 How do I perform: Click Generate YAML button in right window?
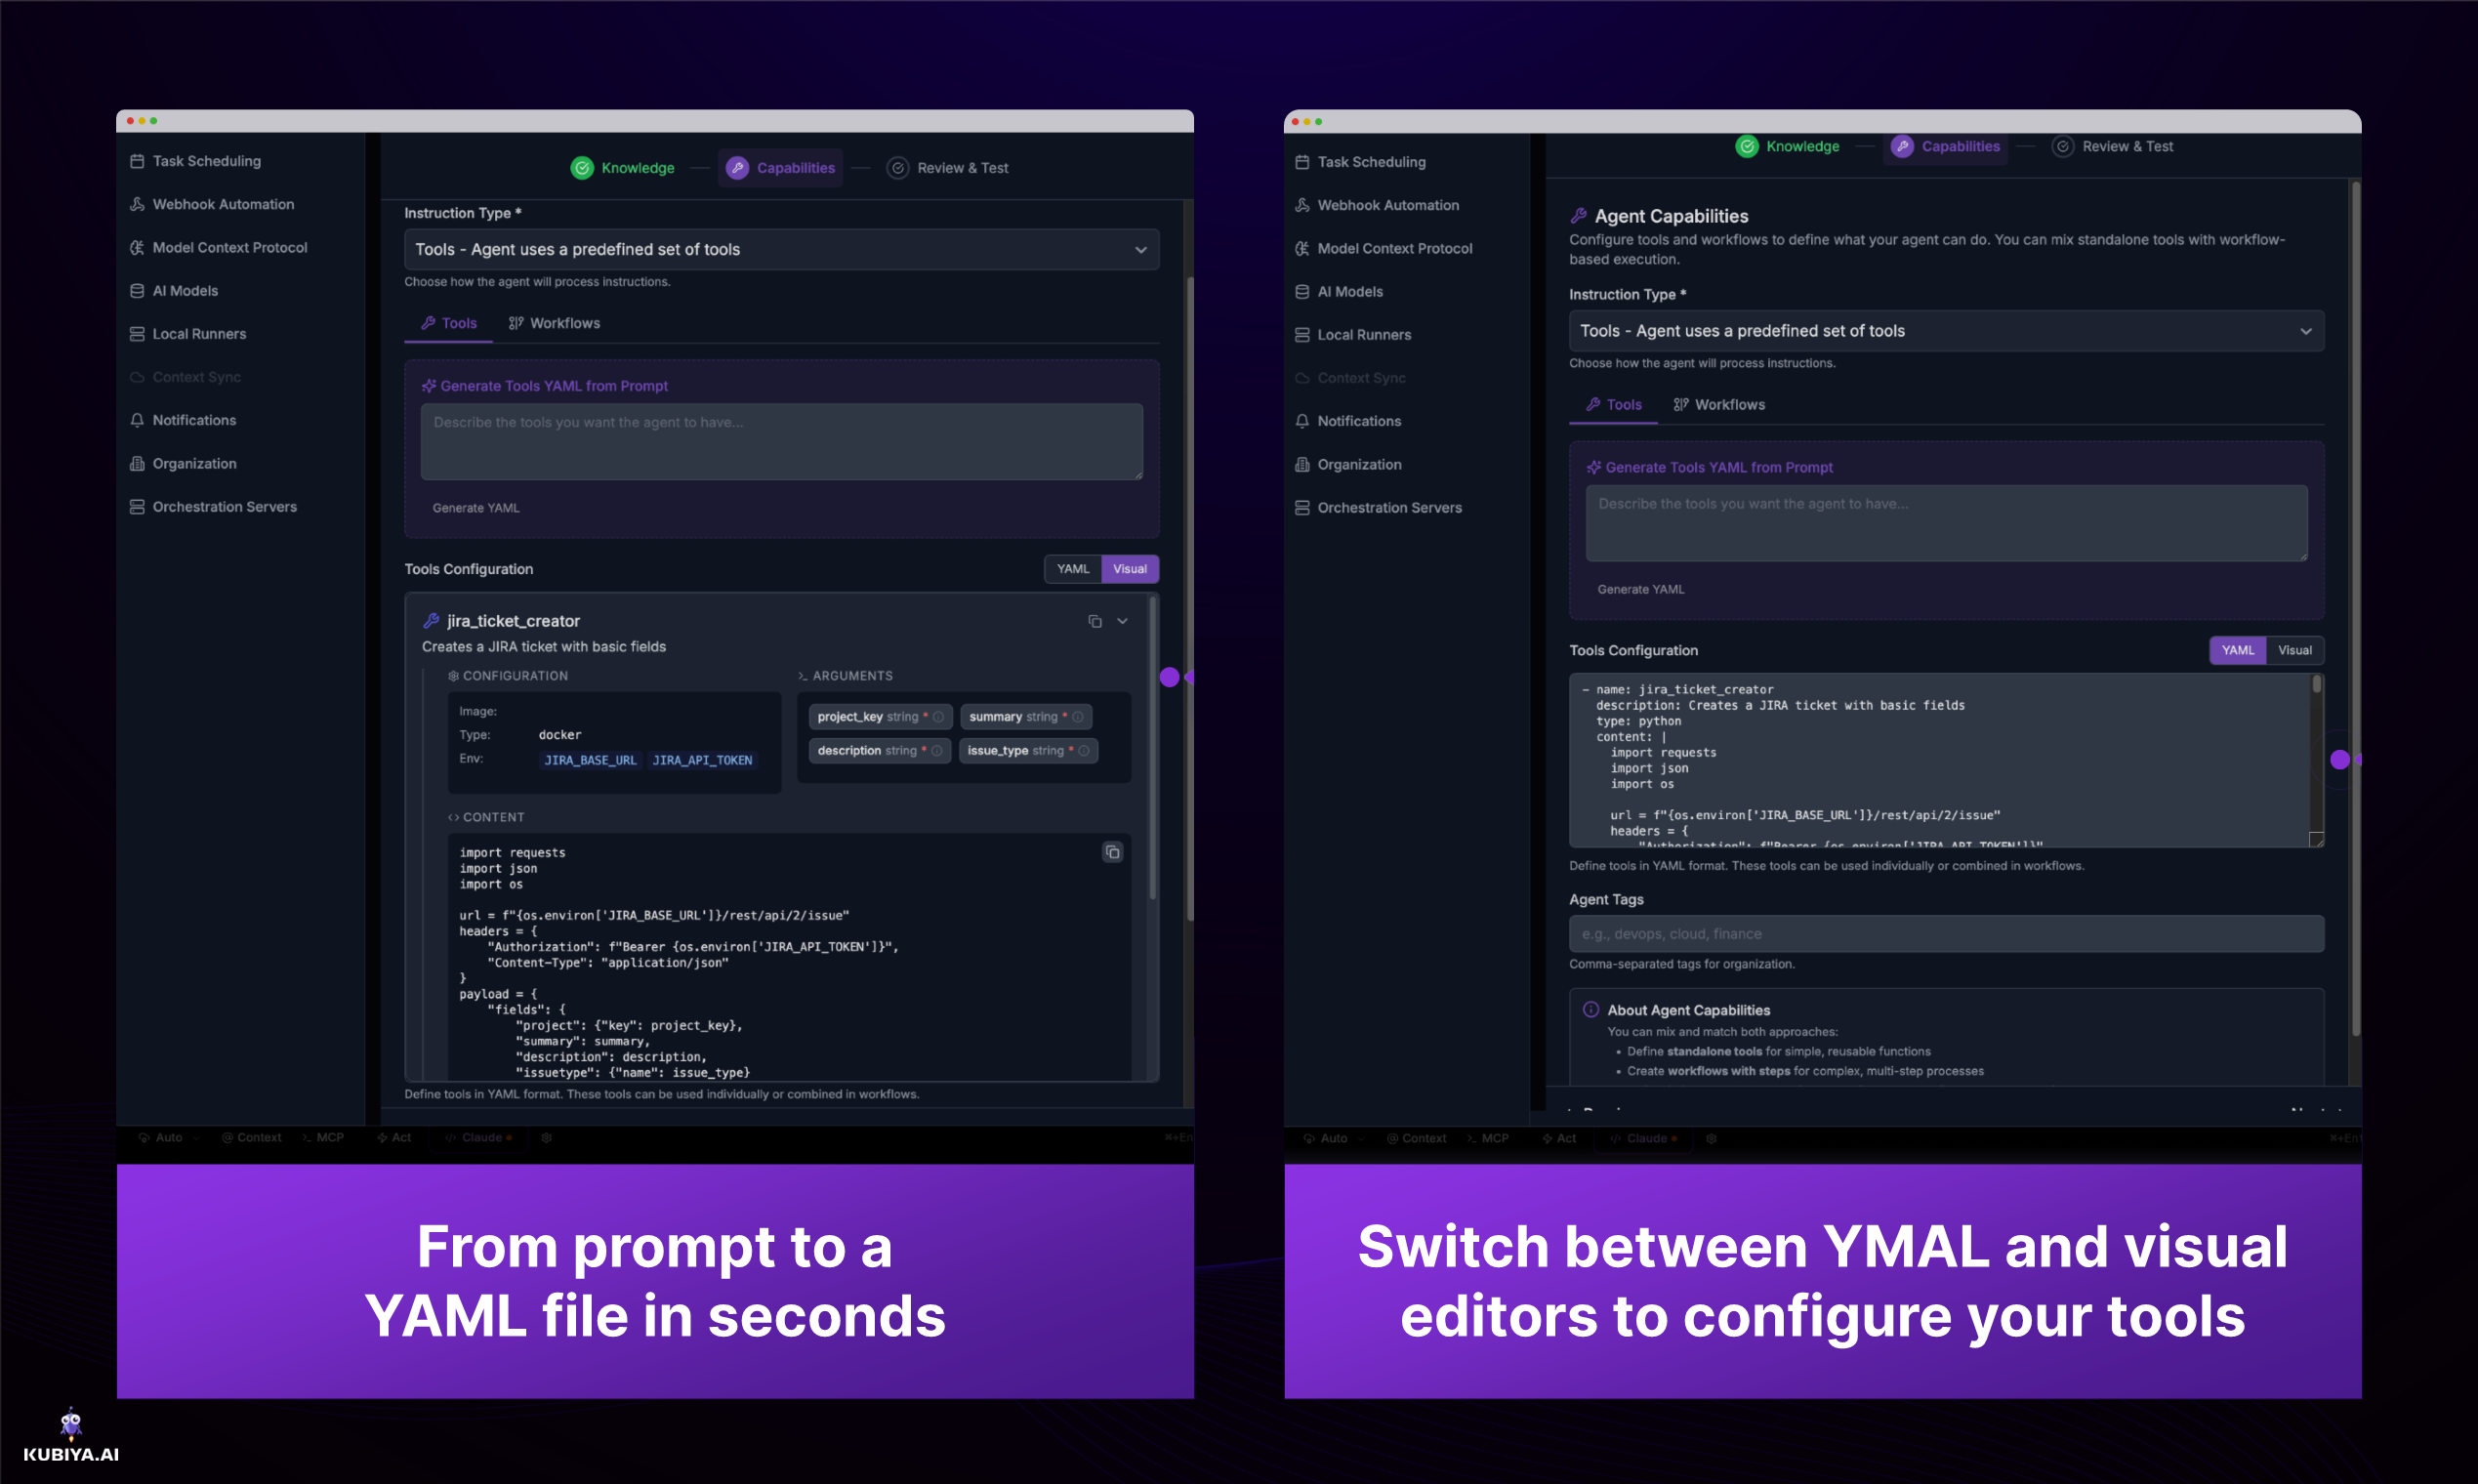pos(1640,589)
